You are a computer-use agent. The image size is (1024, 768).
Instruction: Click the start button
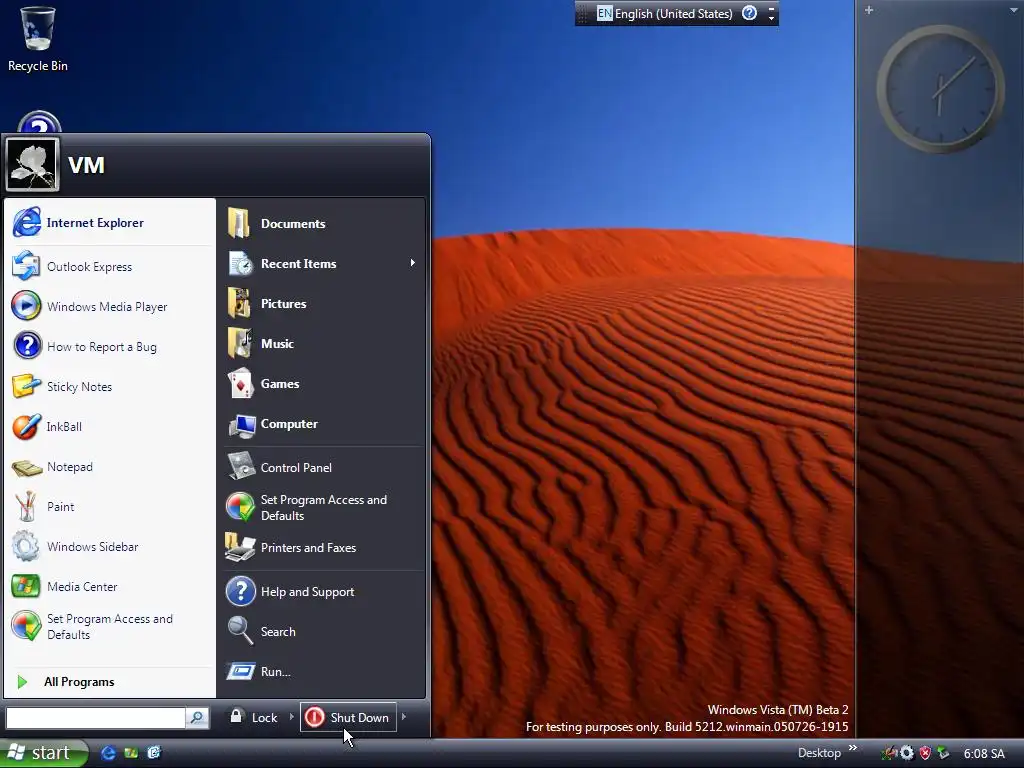(x=43, y=753)
